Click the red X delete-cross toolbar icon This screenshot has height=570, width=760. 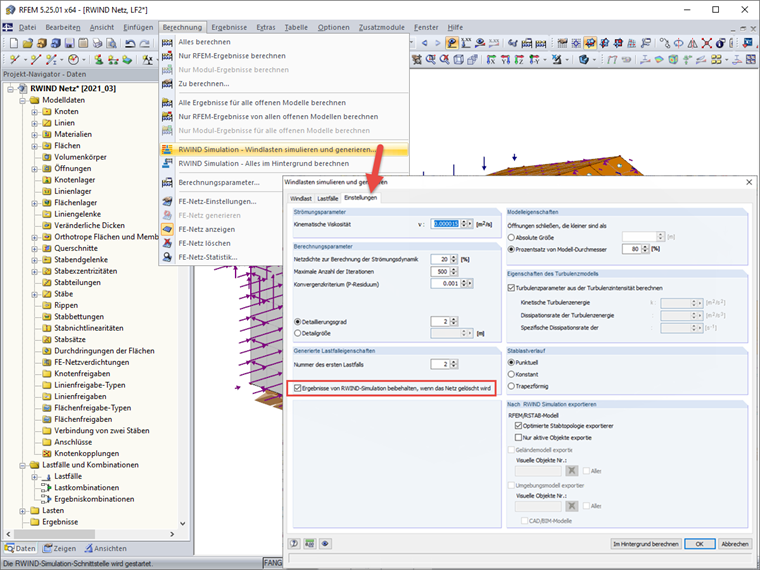pos(707,44)
